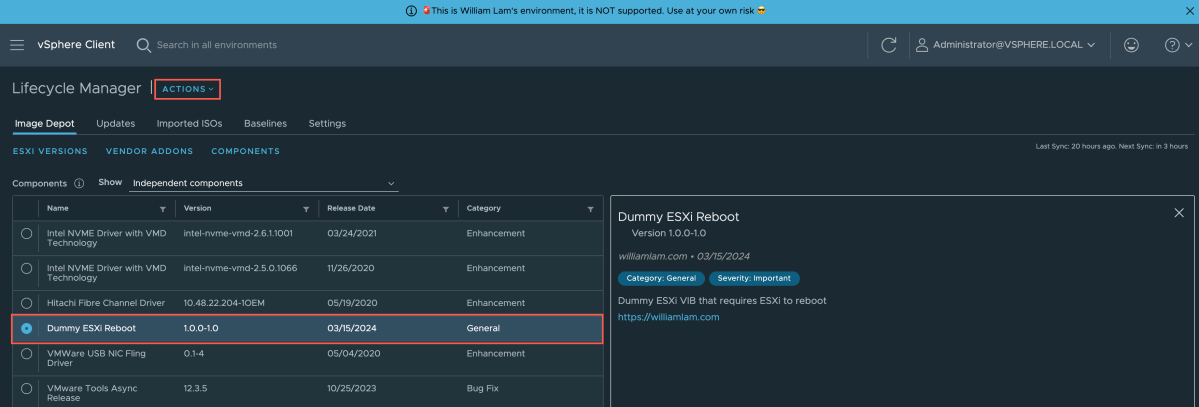Open the https://williamlam.com link
This screenshot has height=407, width=1199.
pyautogui.click(x=668, y=317)
